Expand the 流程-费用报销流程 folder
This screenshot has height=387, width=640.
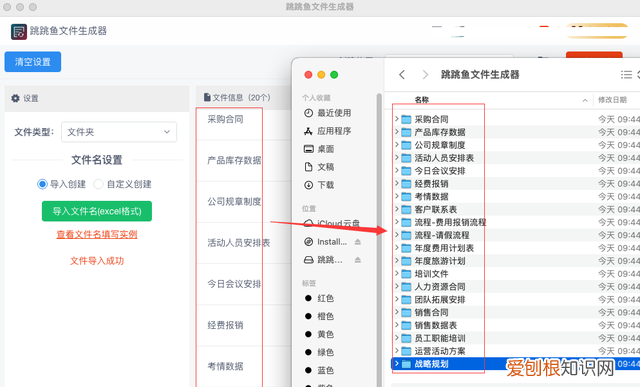[x=396, y=222]
